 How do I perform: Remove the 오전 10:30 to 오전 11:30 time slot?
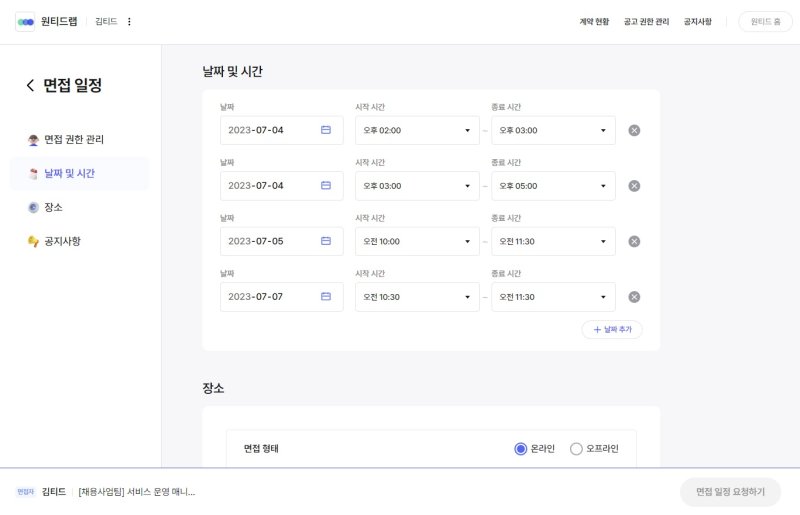tap(634, 297)
